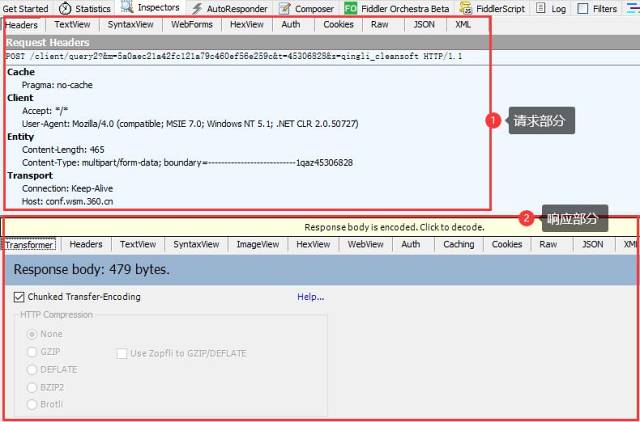Click the Client header group
This screenshot has height=422, width=640.
(x=20, y=98)
